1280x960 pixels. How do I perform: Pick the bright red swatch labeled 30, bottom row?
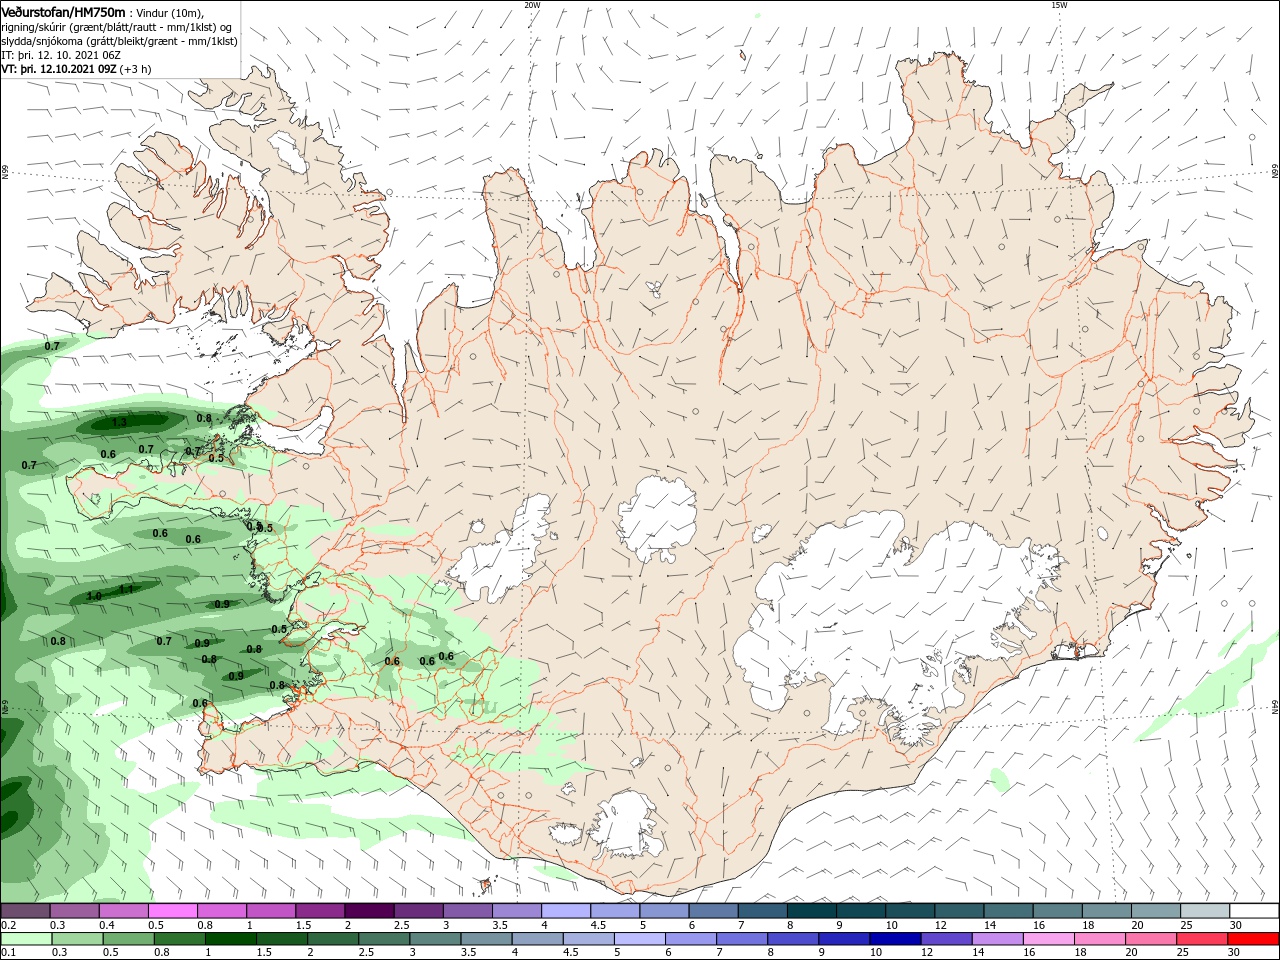coord(1253,939)
